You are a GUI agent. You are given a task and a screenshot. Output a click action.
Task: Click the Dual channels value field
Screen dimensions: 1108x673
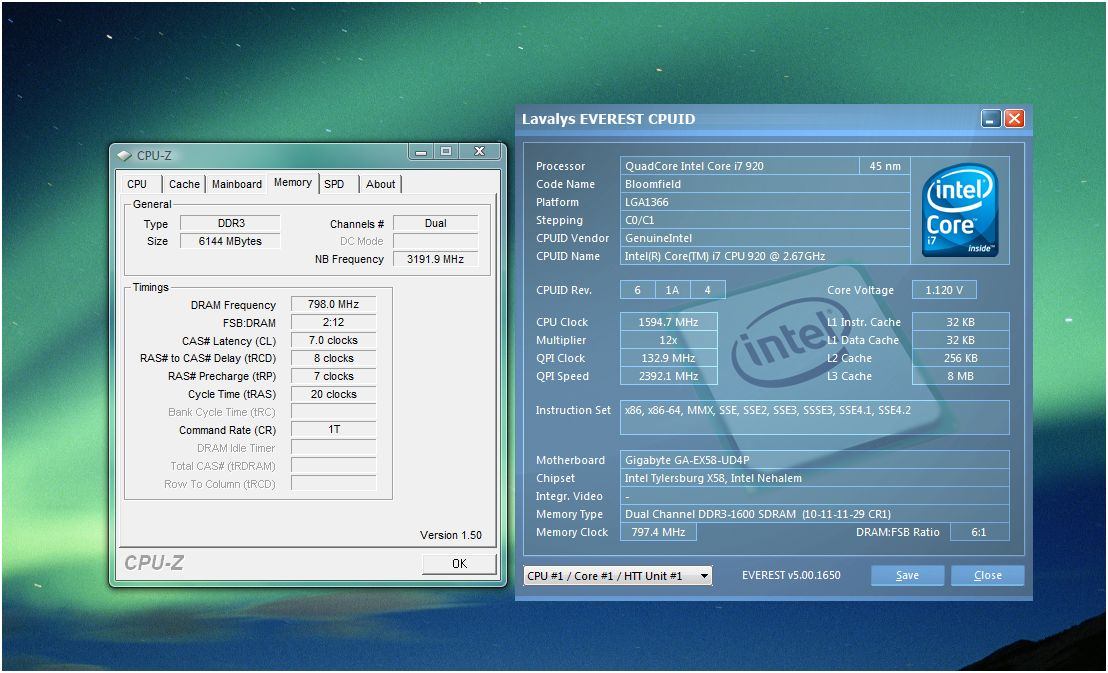coord(435,223)
